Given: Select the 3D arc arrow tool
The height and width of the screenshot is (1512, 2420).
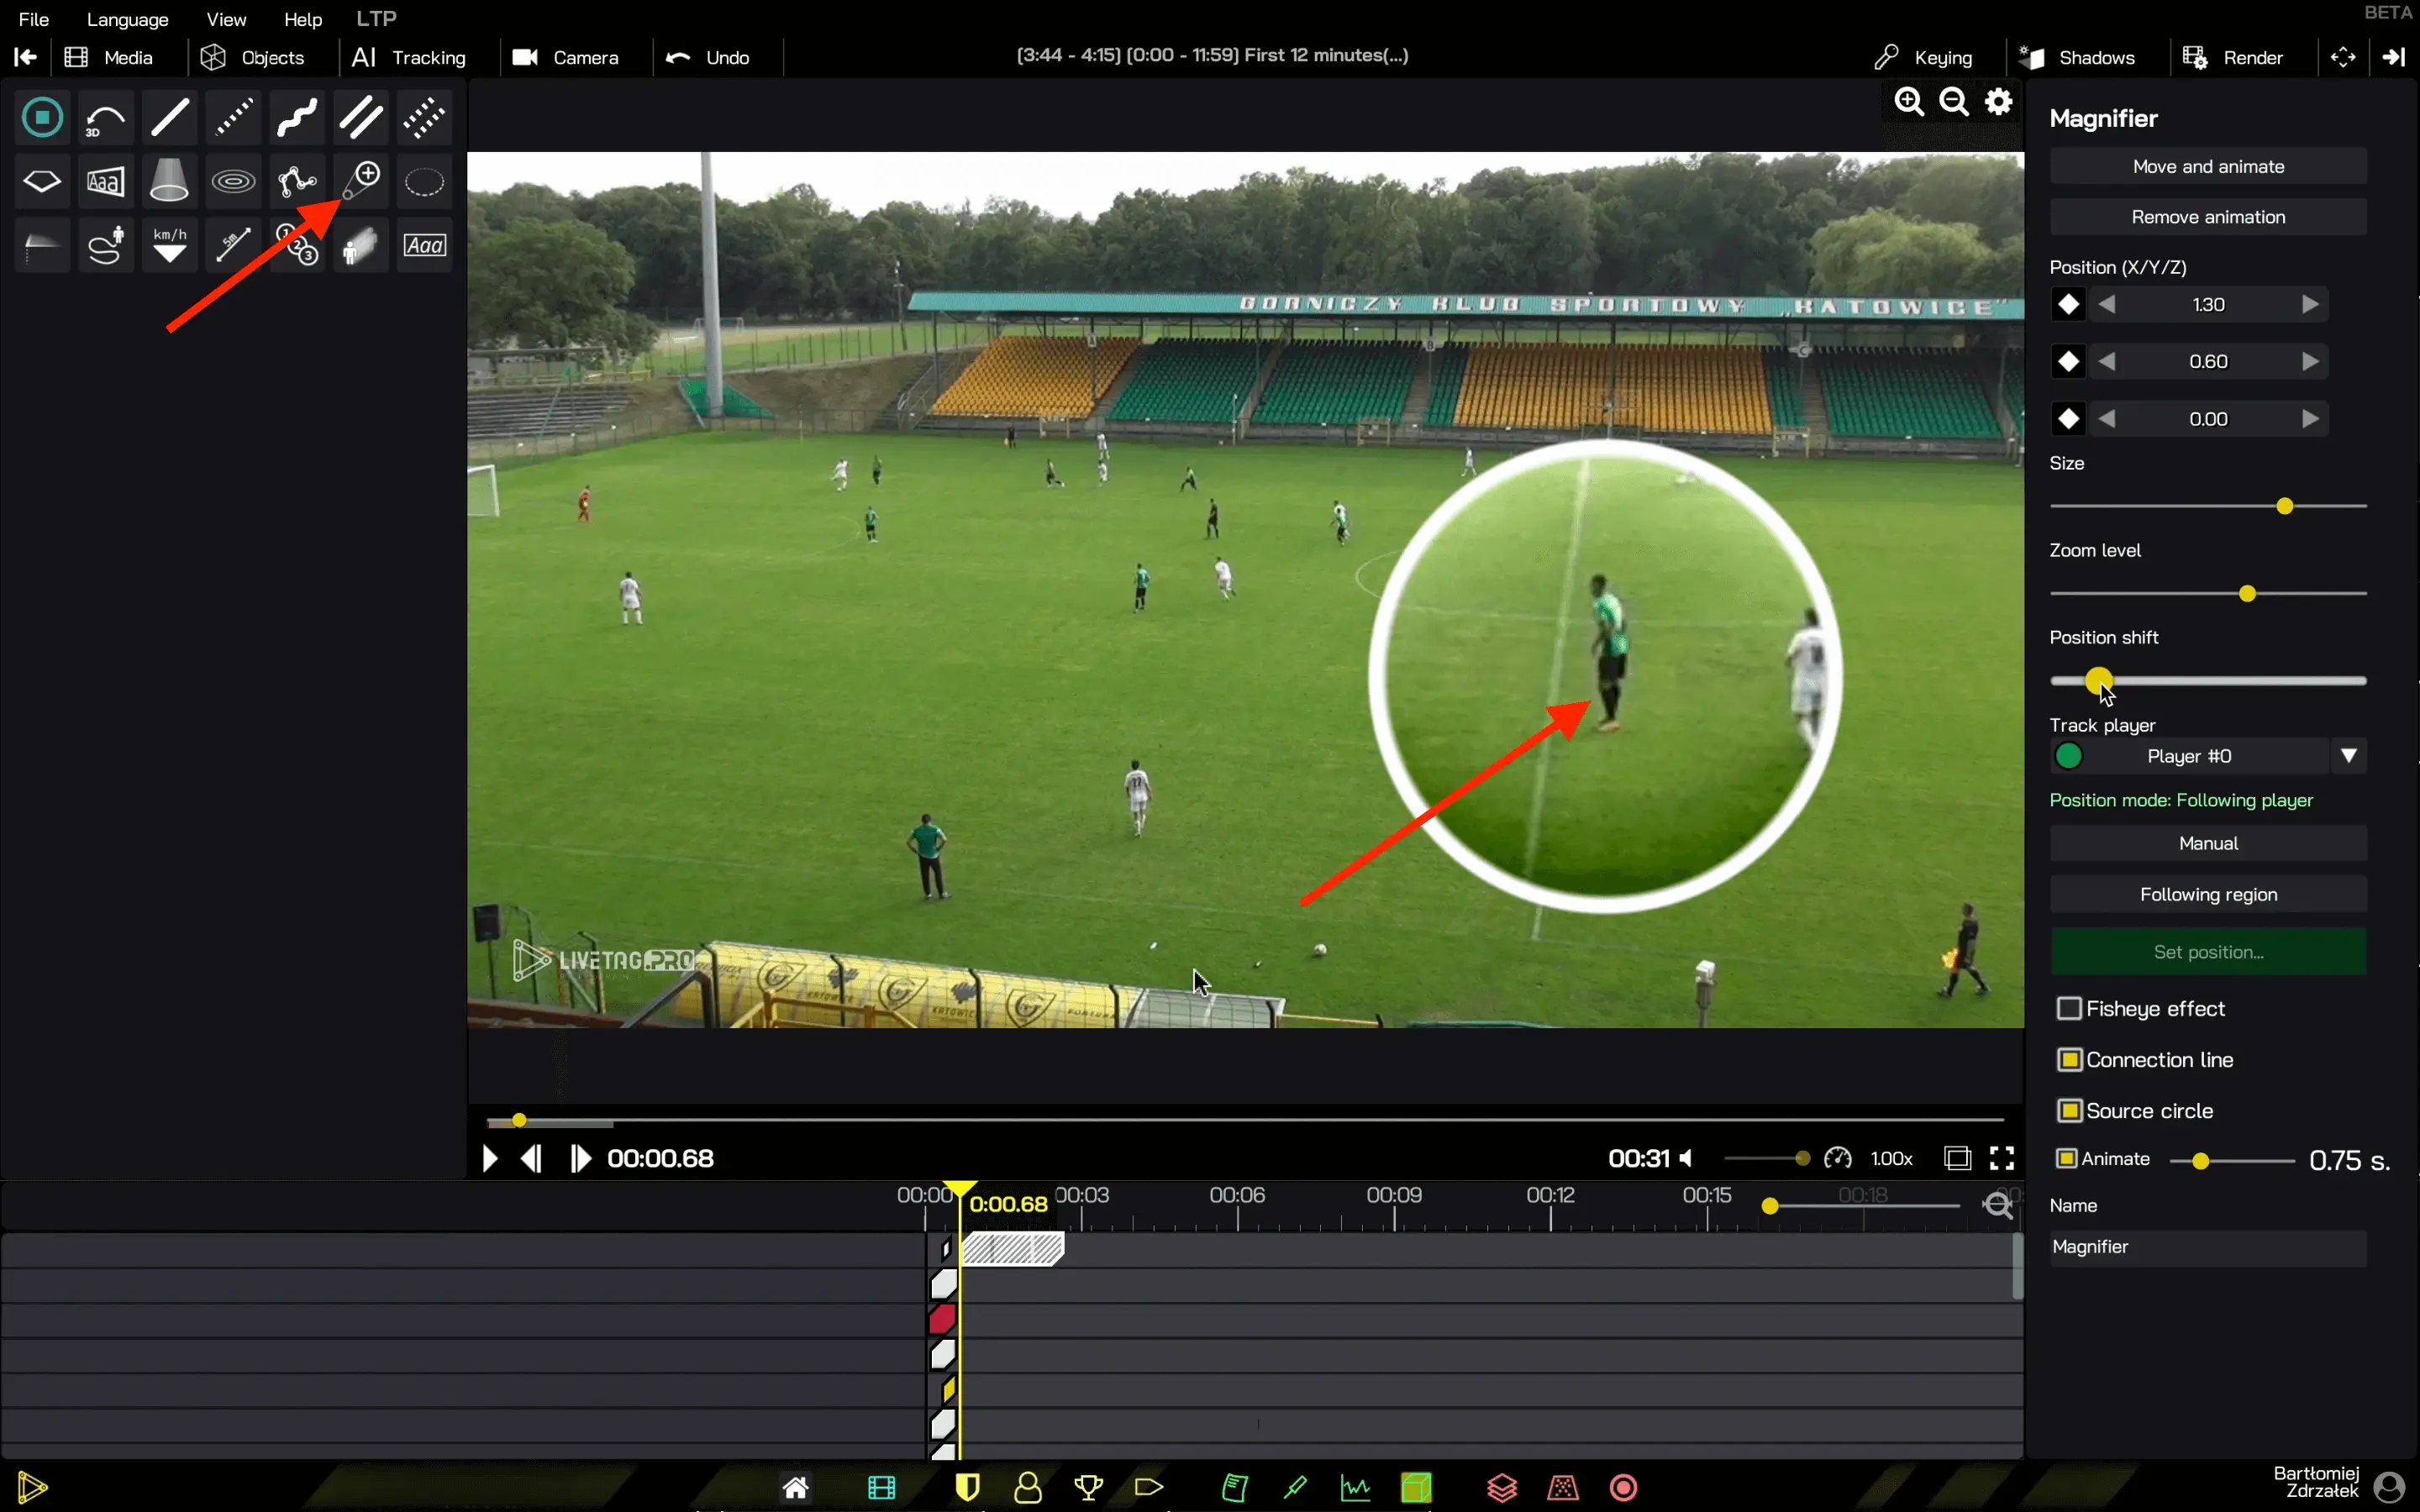Looking at the screenshot, I should [x=105, y=118].
